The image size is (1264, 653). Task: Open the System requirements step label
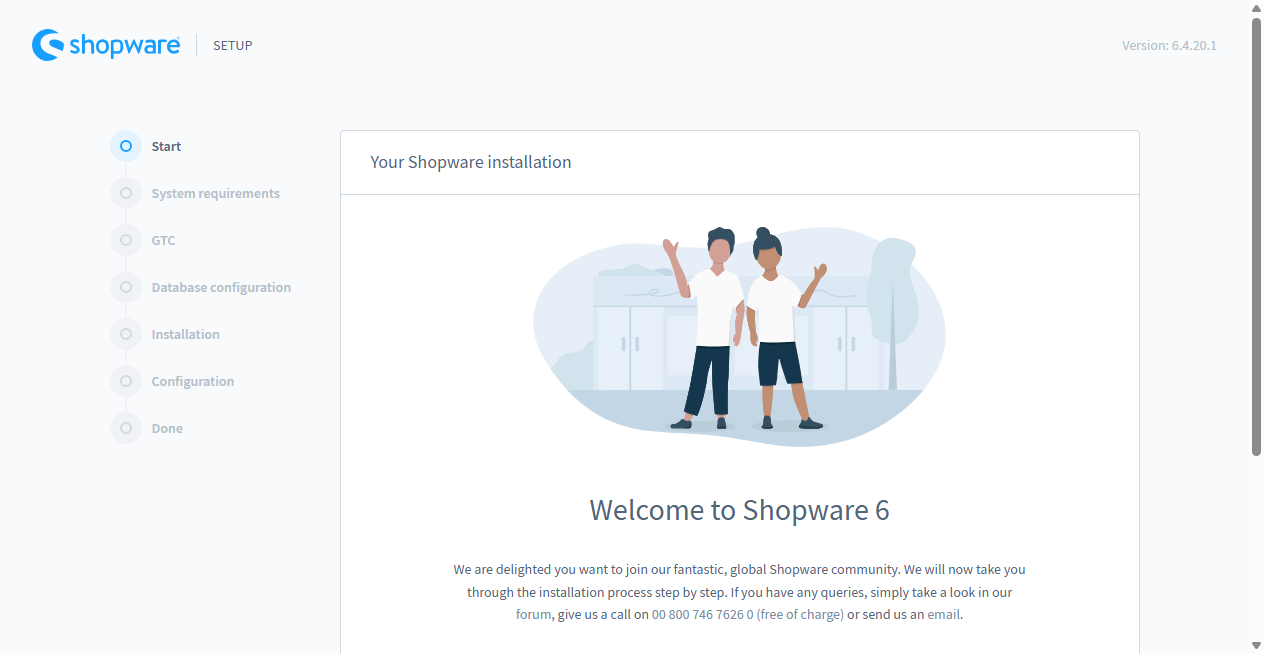point(216,193)
